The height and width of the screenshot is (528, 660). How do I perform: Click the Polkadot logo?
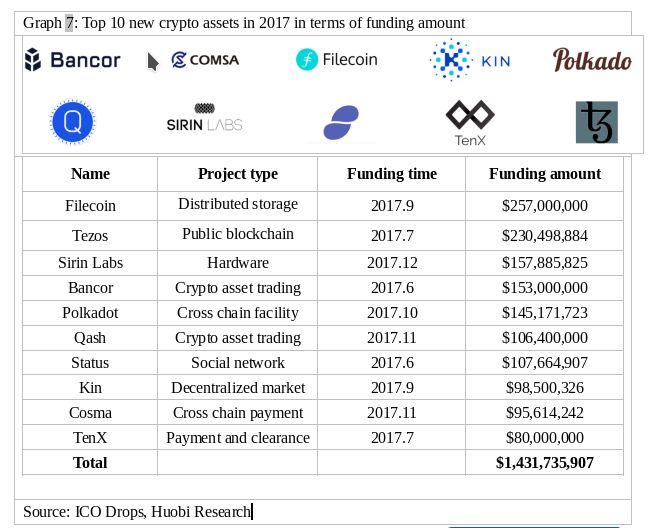[x=592, y=60]
